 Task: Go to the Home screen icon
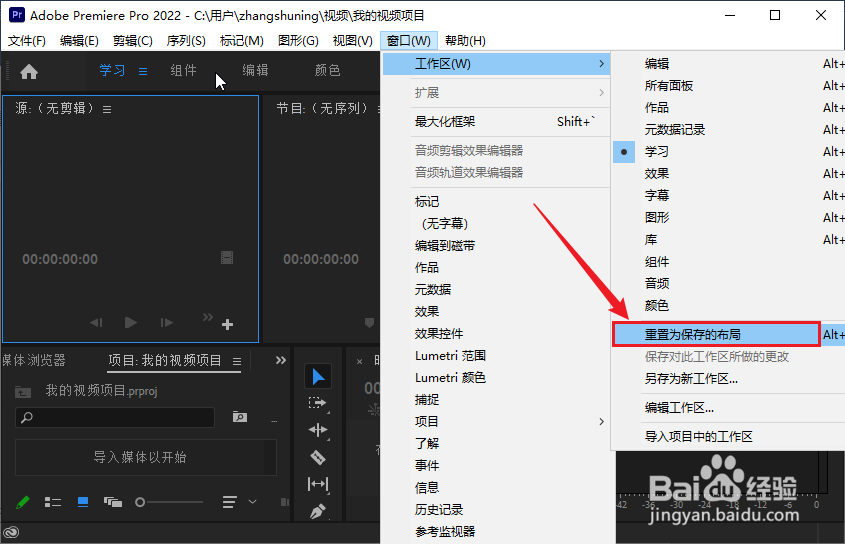coord(29,71)
